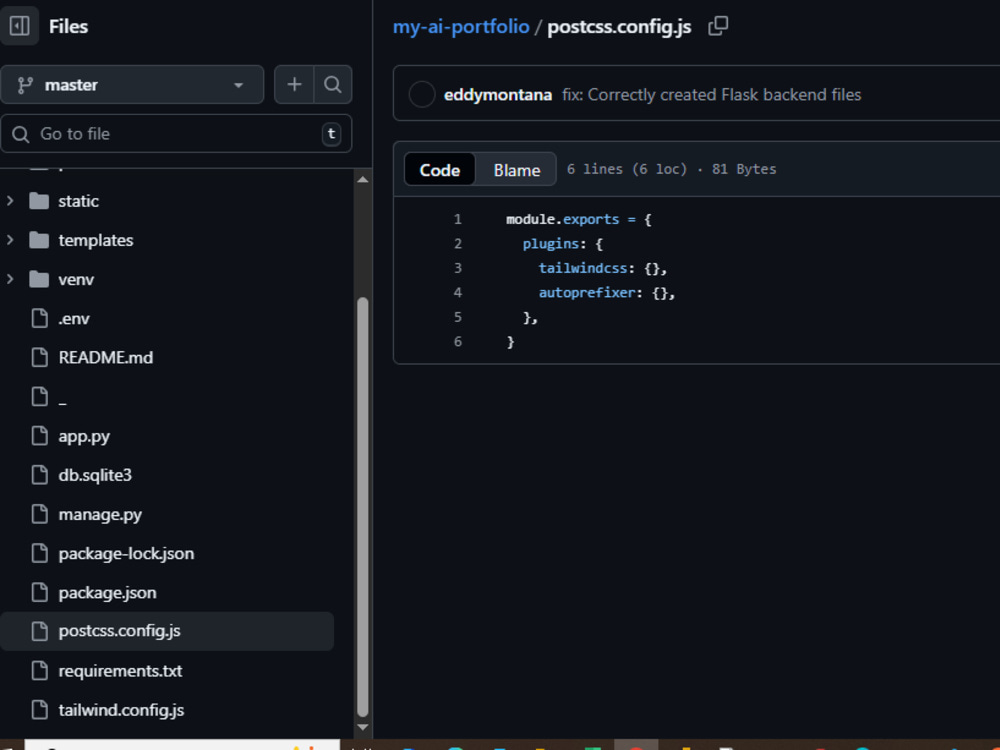1000x750 pixels.
Task: Click the requirements.txt file icon
Action: [40, 670]
